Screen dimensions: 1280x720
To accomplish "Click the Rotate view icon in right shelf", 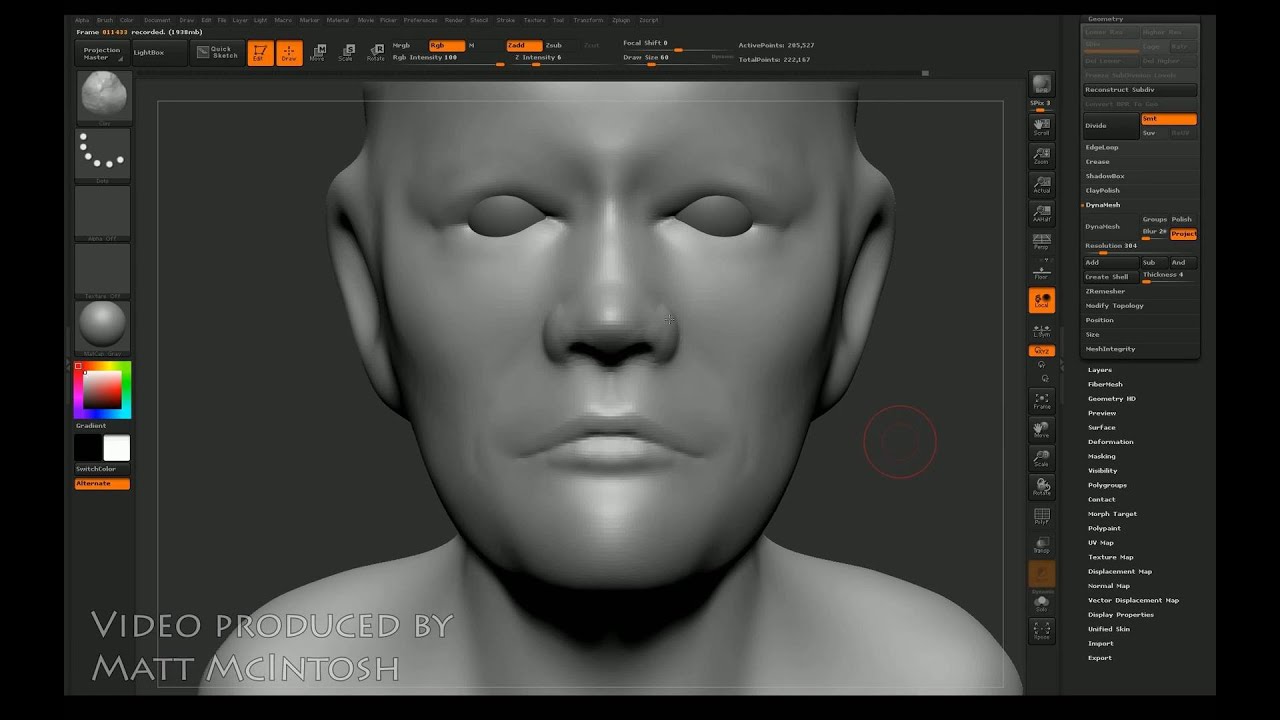I will (x=1041, y=488).
